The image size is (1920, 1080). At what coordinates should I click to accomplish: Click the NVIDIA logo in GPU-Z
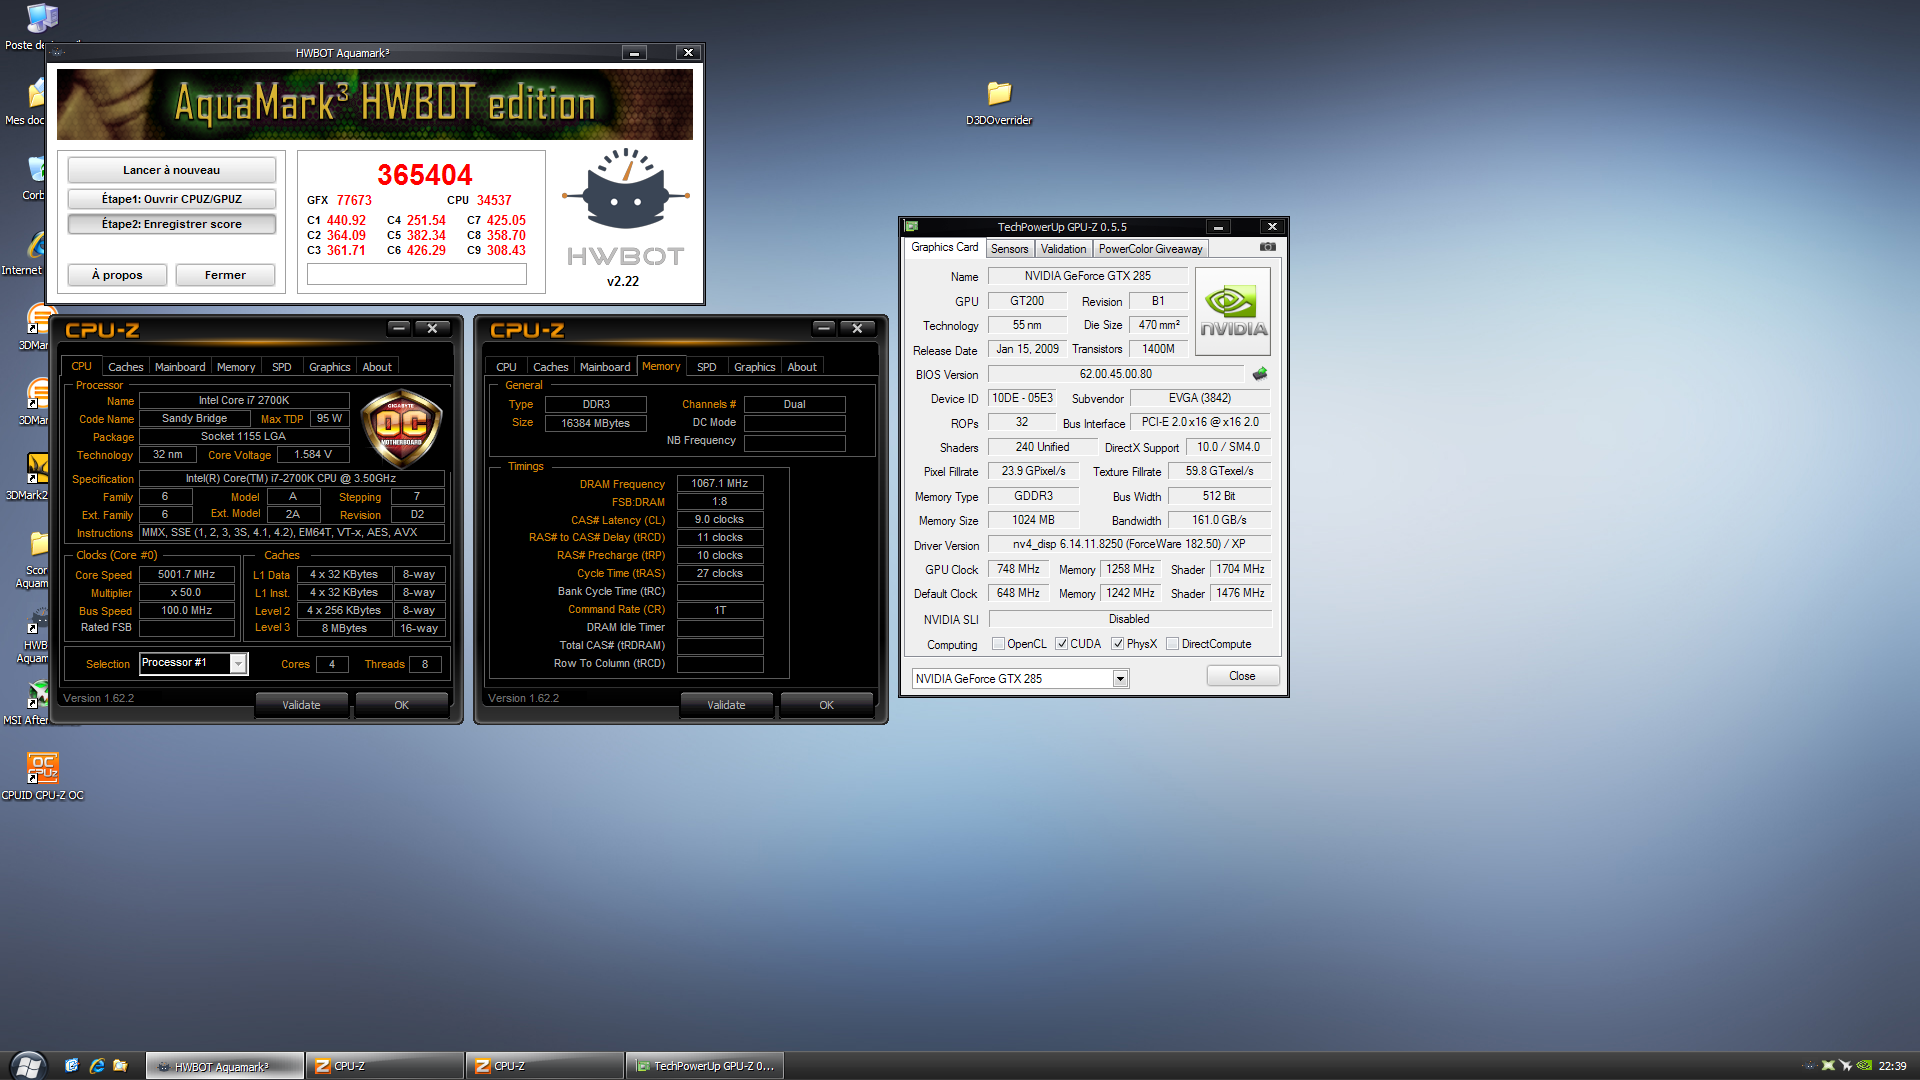tap(1233, 311)
